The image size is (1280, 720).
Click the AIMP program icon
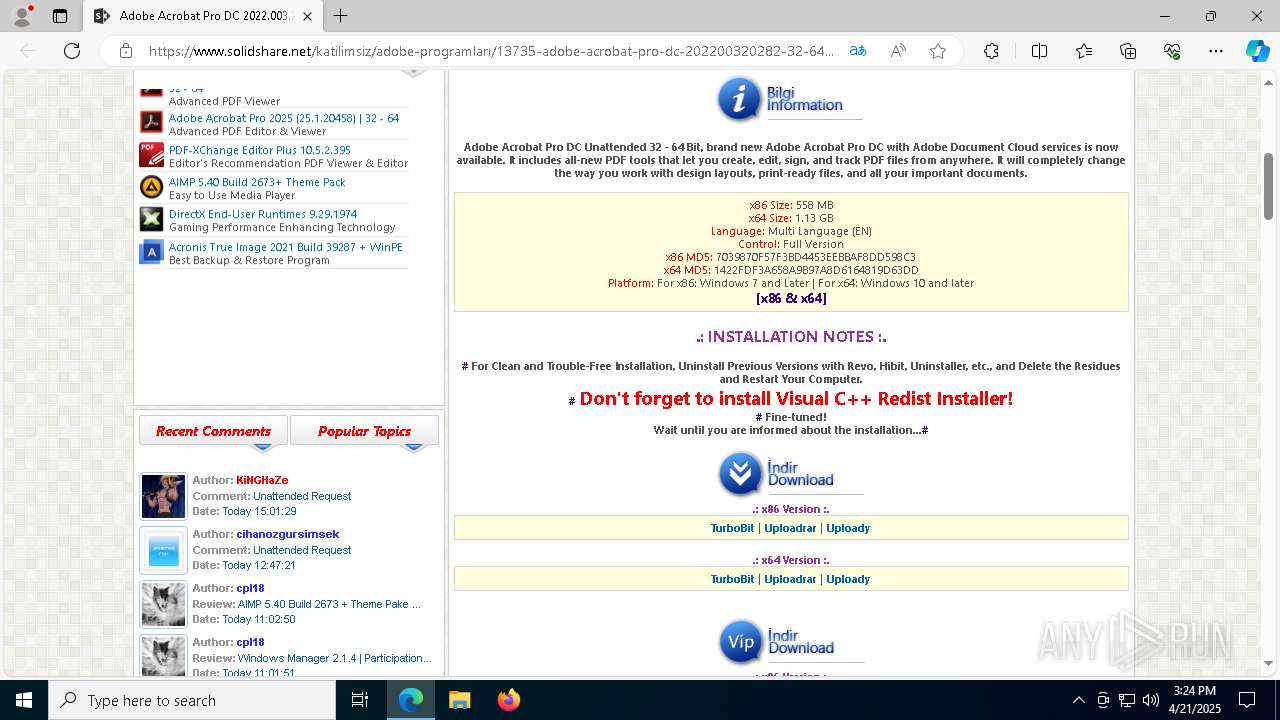click(x=151, y=187)
